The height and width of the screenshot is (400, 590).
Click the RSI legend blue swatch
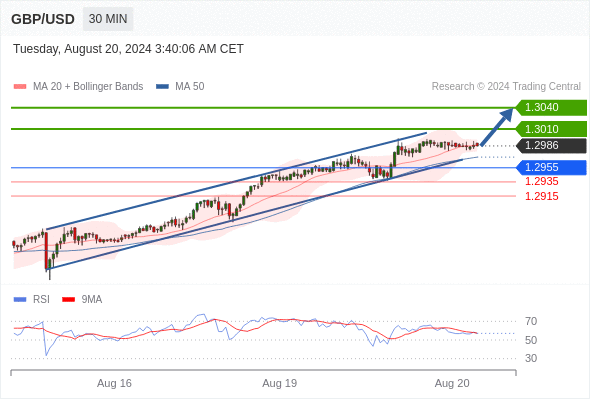click(20, 300)
